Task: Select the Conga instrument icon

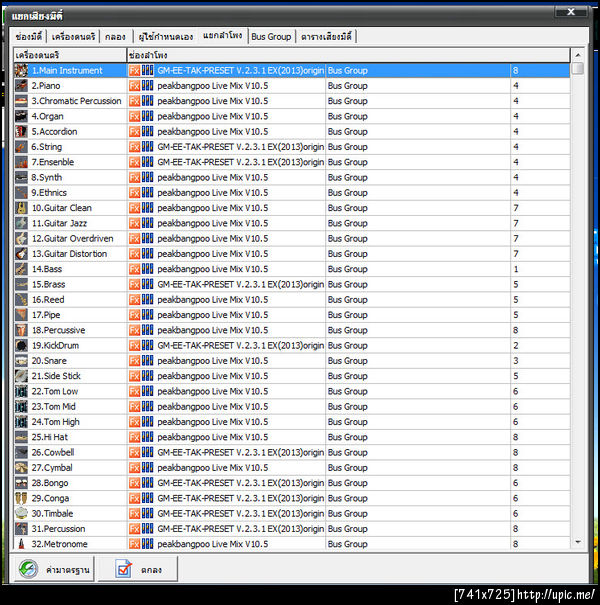Action: tap(21, 498)
